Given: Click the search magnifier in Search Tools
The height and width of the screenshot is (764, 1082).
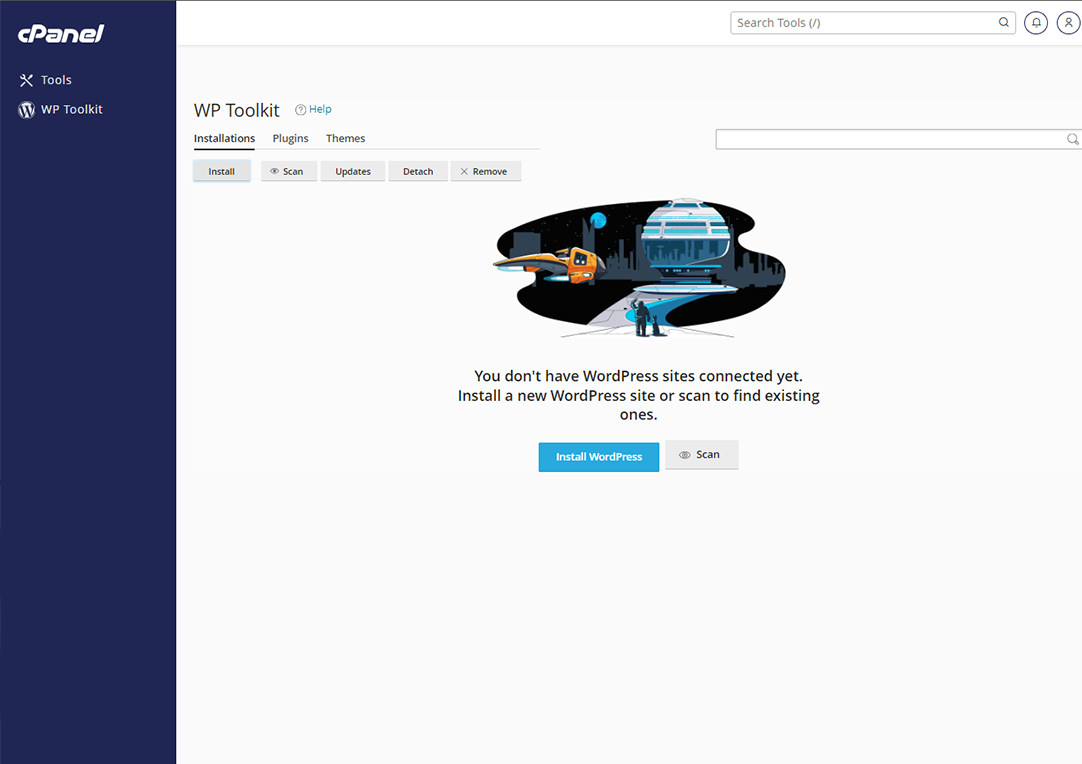Looking at the screenshot, I should coord(1003,22).
